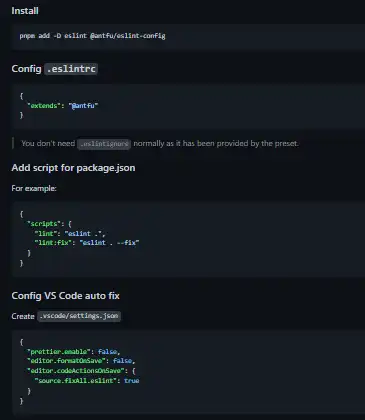This screenshot has height=420, width=365.
Task: Click the Config .eslintrc heading
Action: tap(54, 69)
